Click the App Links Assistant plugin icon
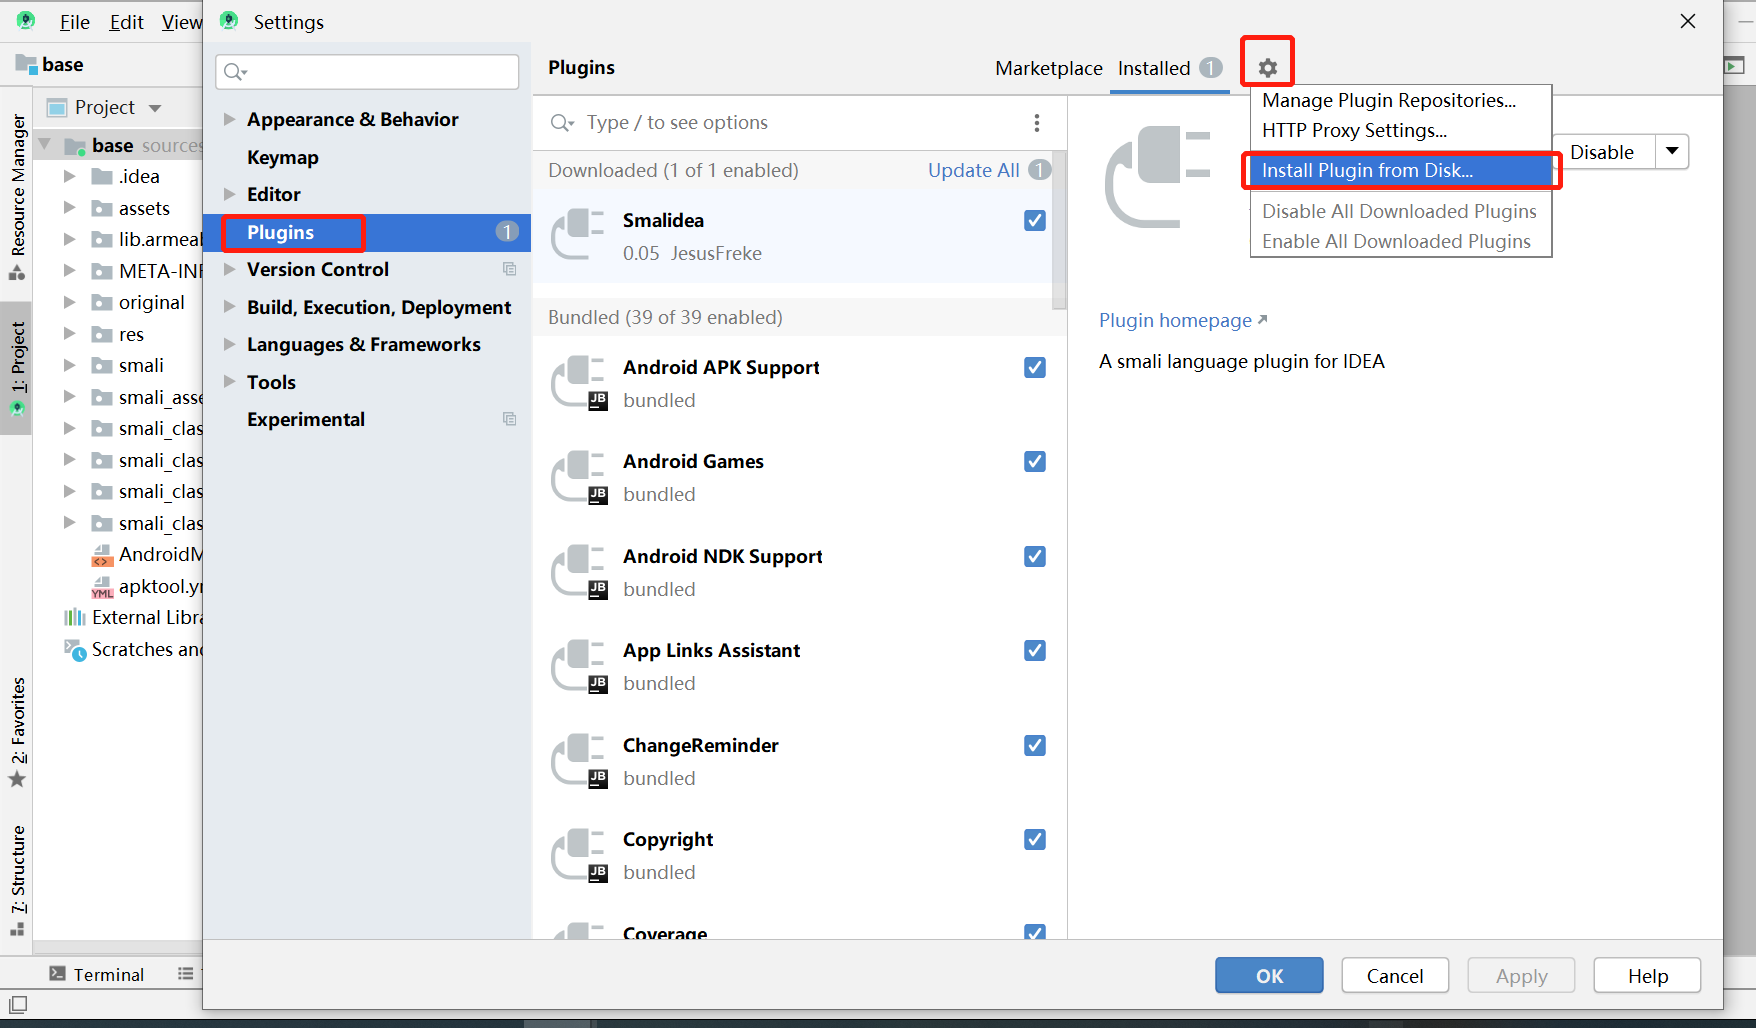Viewport: 1756px width, 1028px height. [x=580, y=666]
